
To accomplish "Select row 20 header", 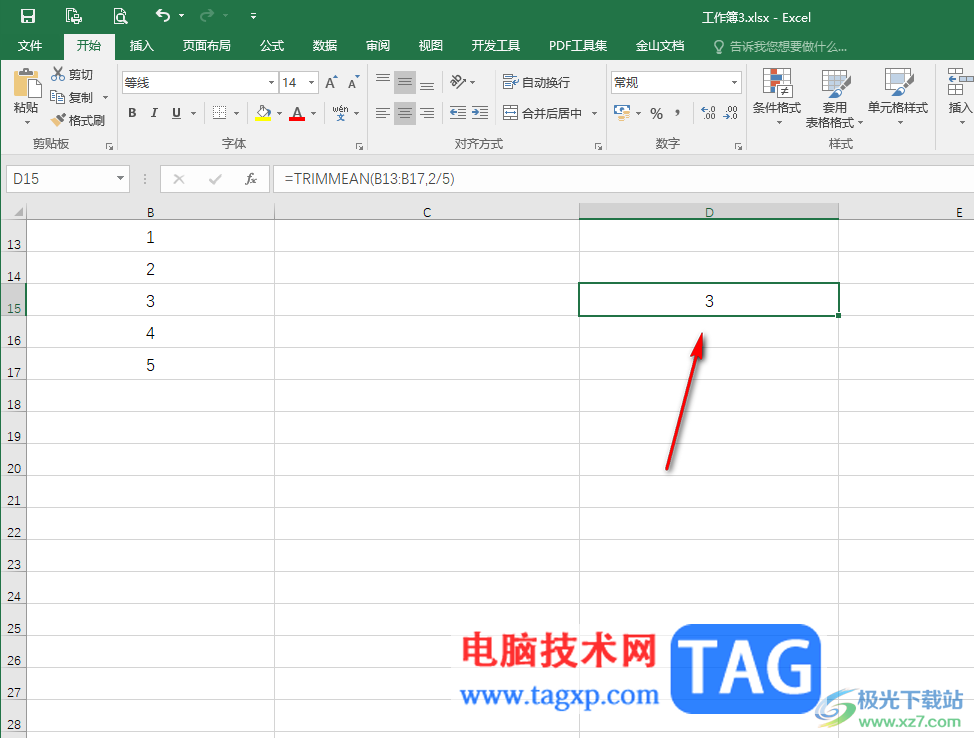I will [x=14, y=460].
